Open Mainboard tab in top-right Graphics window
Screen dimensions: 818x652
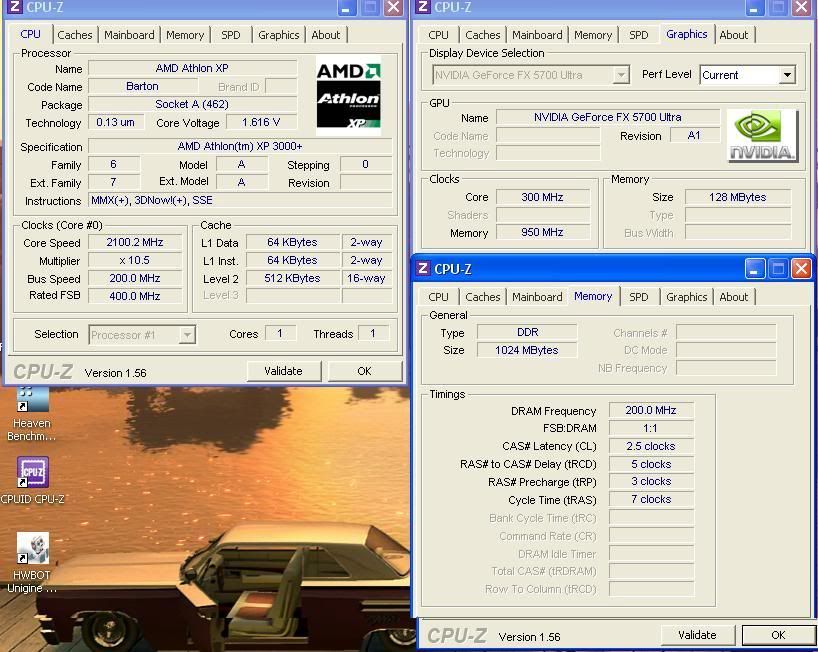[537, 35]
